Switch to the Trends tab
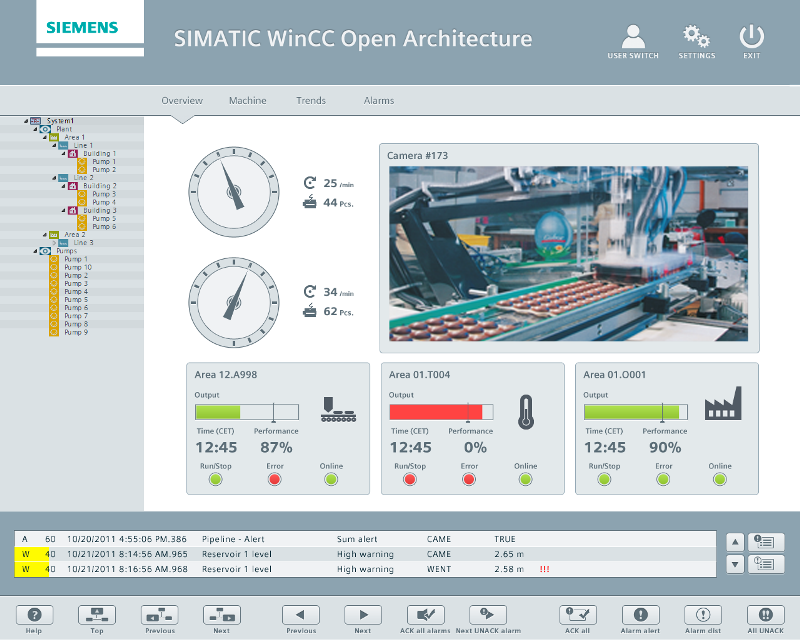This screenshot has height=640, width=800. pyautogui.click(x=311, y=101)
